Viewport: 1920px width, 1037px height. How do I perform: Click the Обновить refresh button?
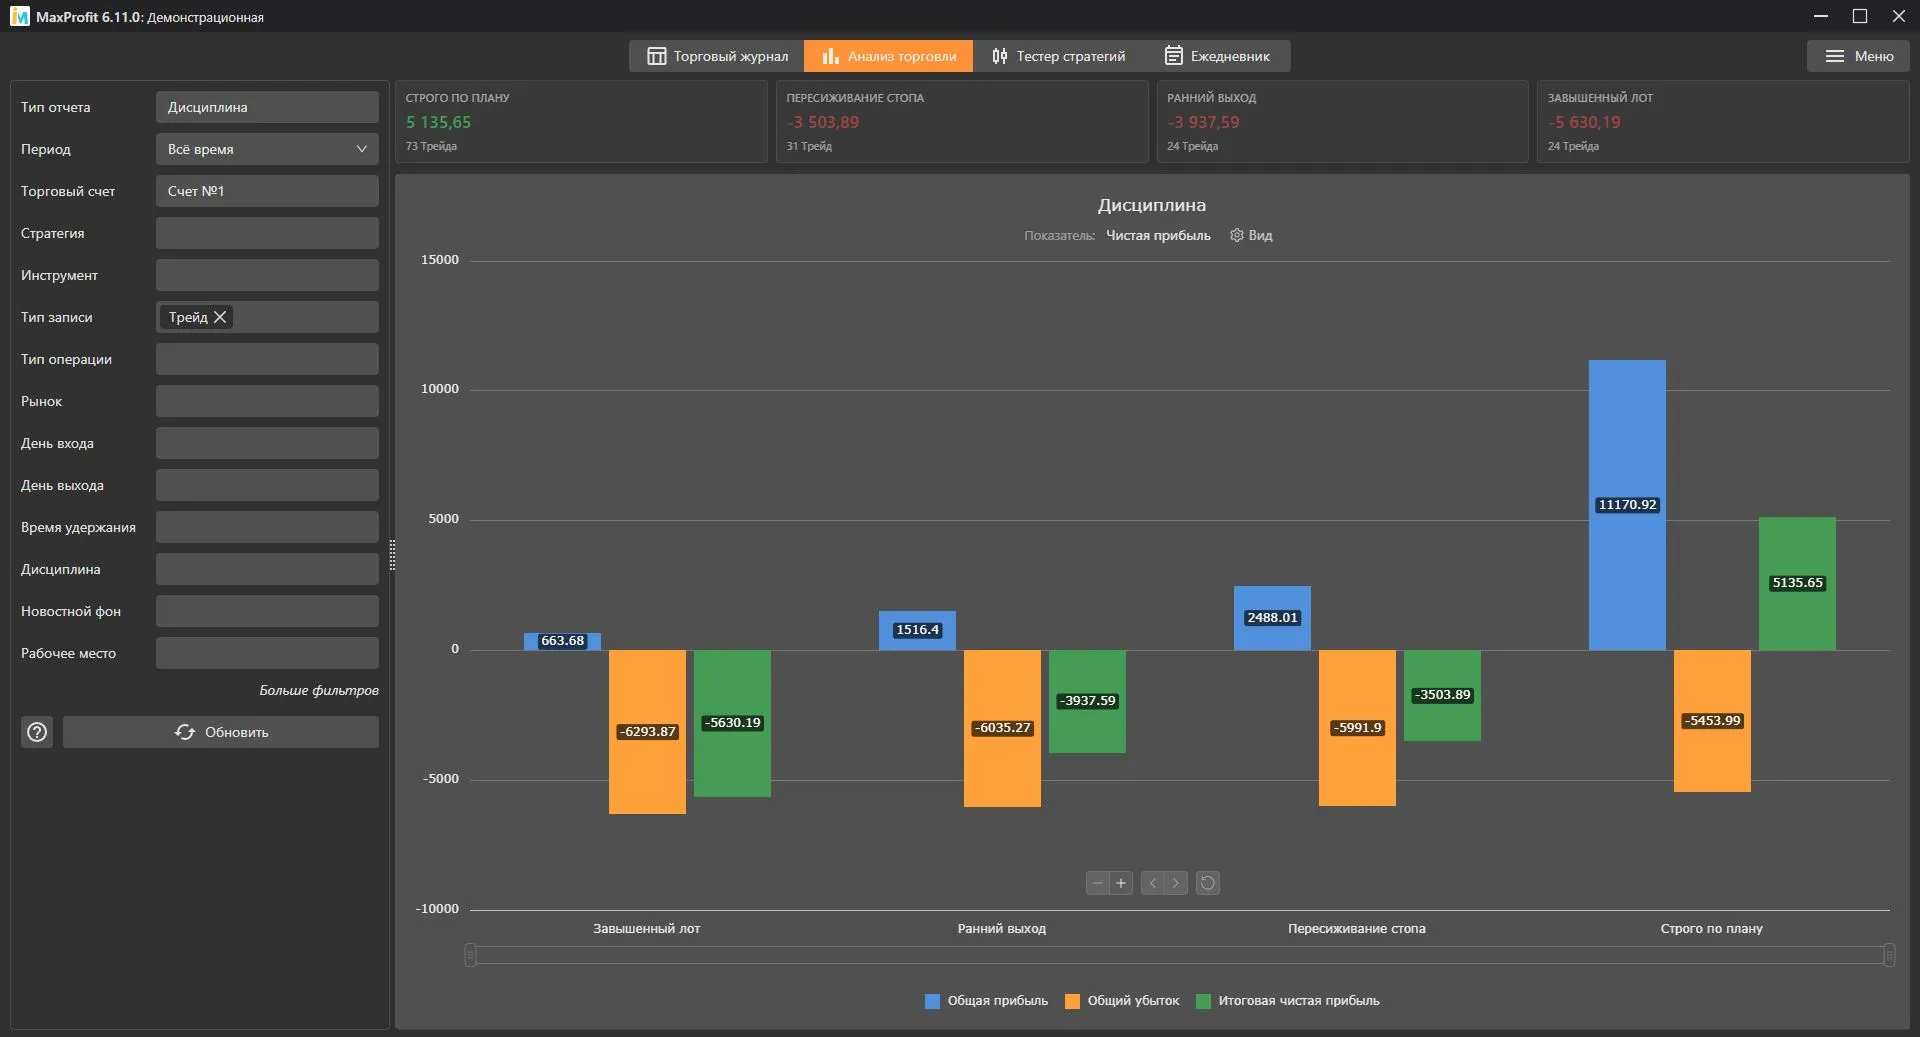pyautogui.click(x=221, y=732)
